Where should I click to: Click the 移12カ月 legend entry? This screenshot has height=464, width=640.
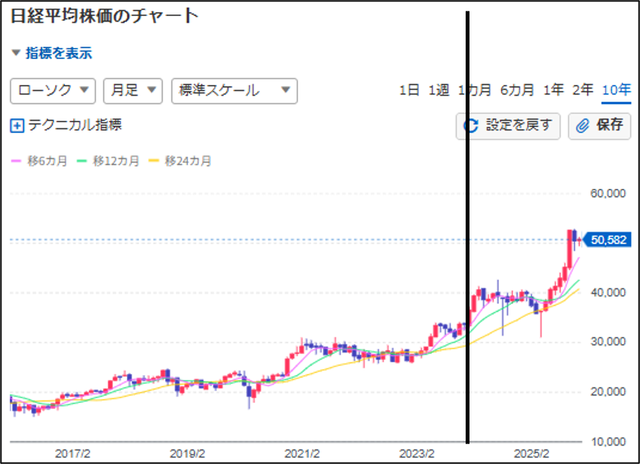pos(108,161)
